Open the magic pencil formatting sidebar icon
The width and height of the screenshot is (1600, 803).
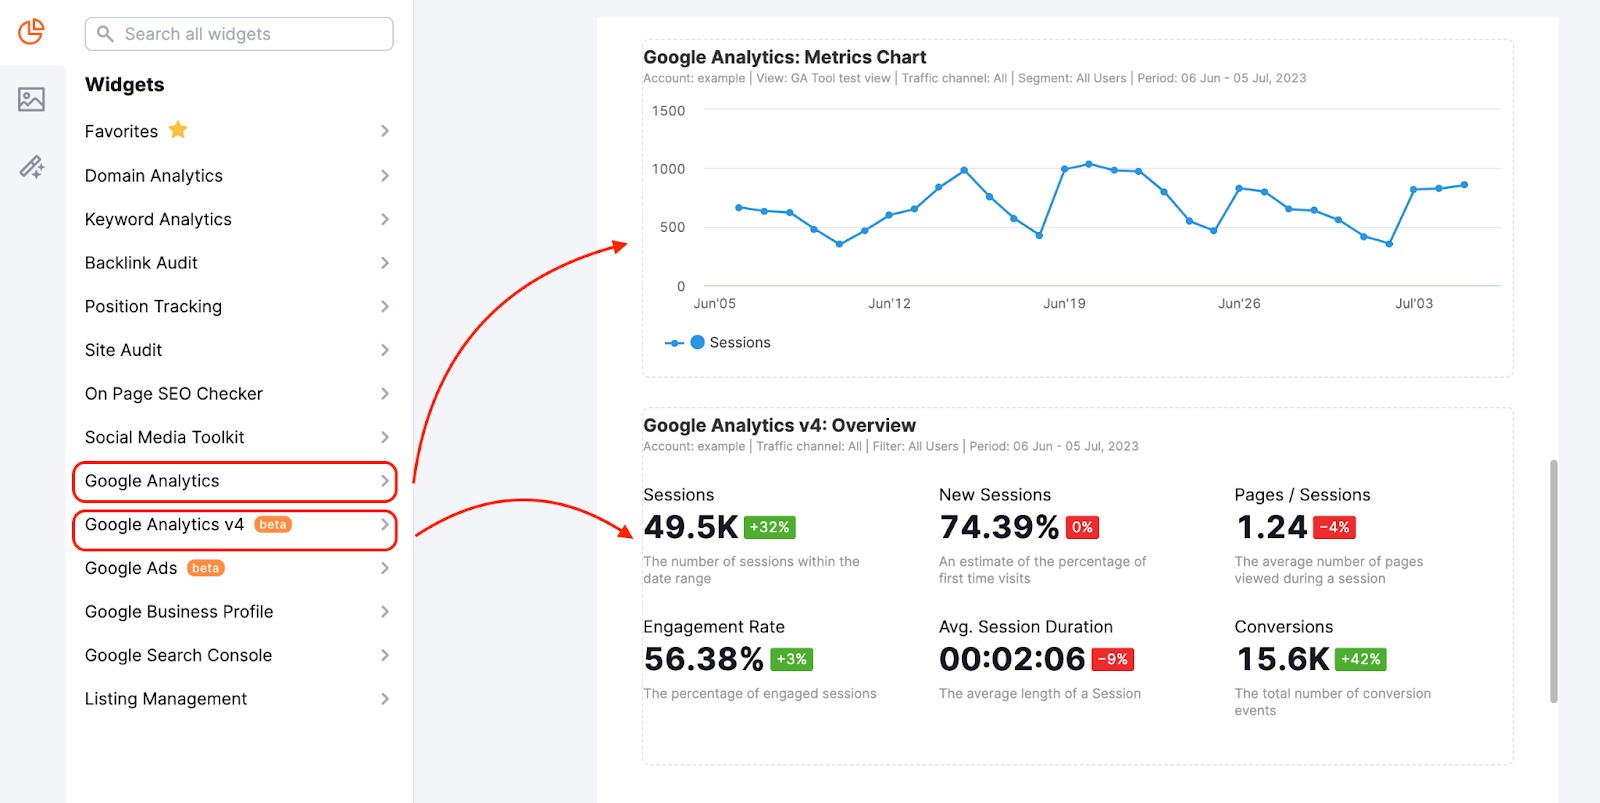pyautogui.click(x=32, y=167)
